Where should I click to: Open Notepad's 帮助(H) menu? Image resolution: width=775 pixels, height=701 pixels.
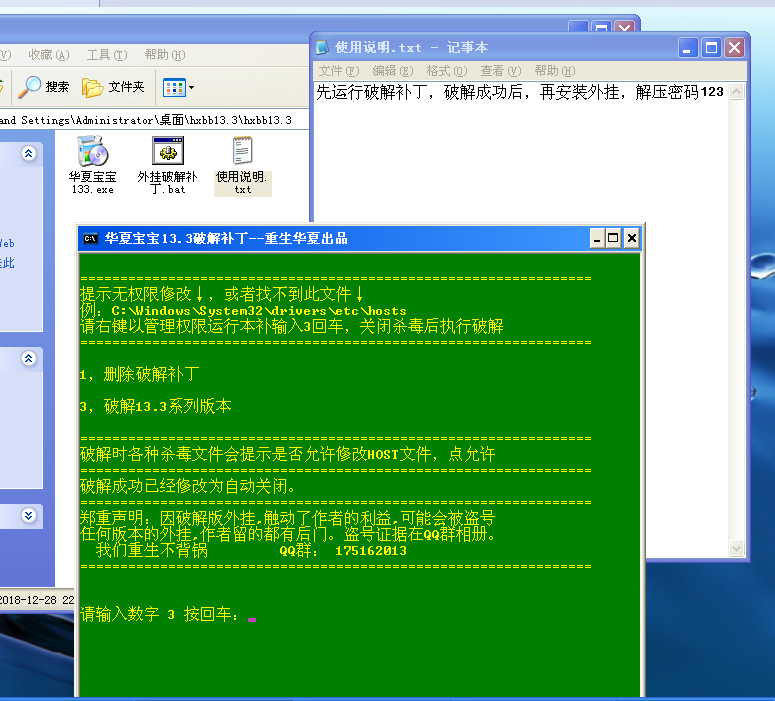pos(555,71)
